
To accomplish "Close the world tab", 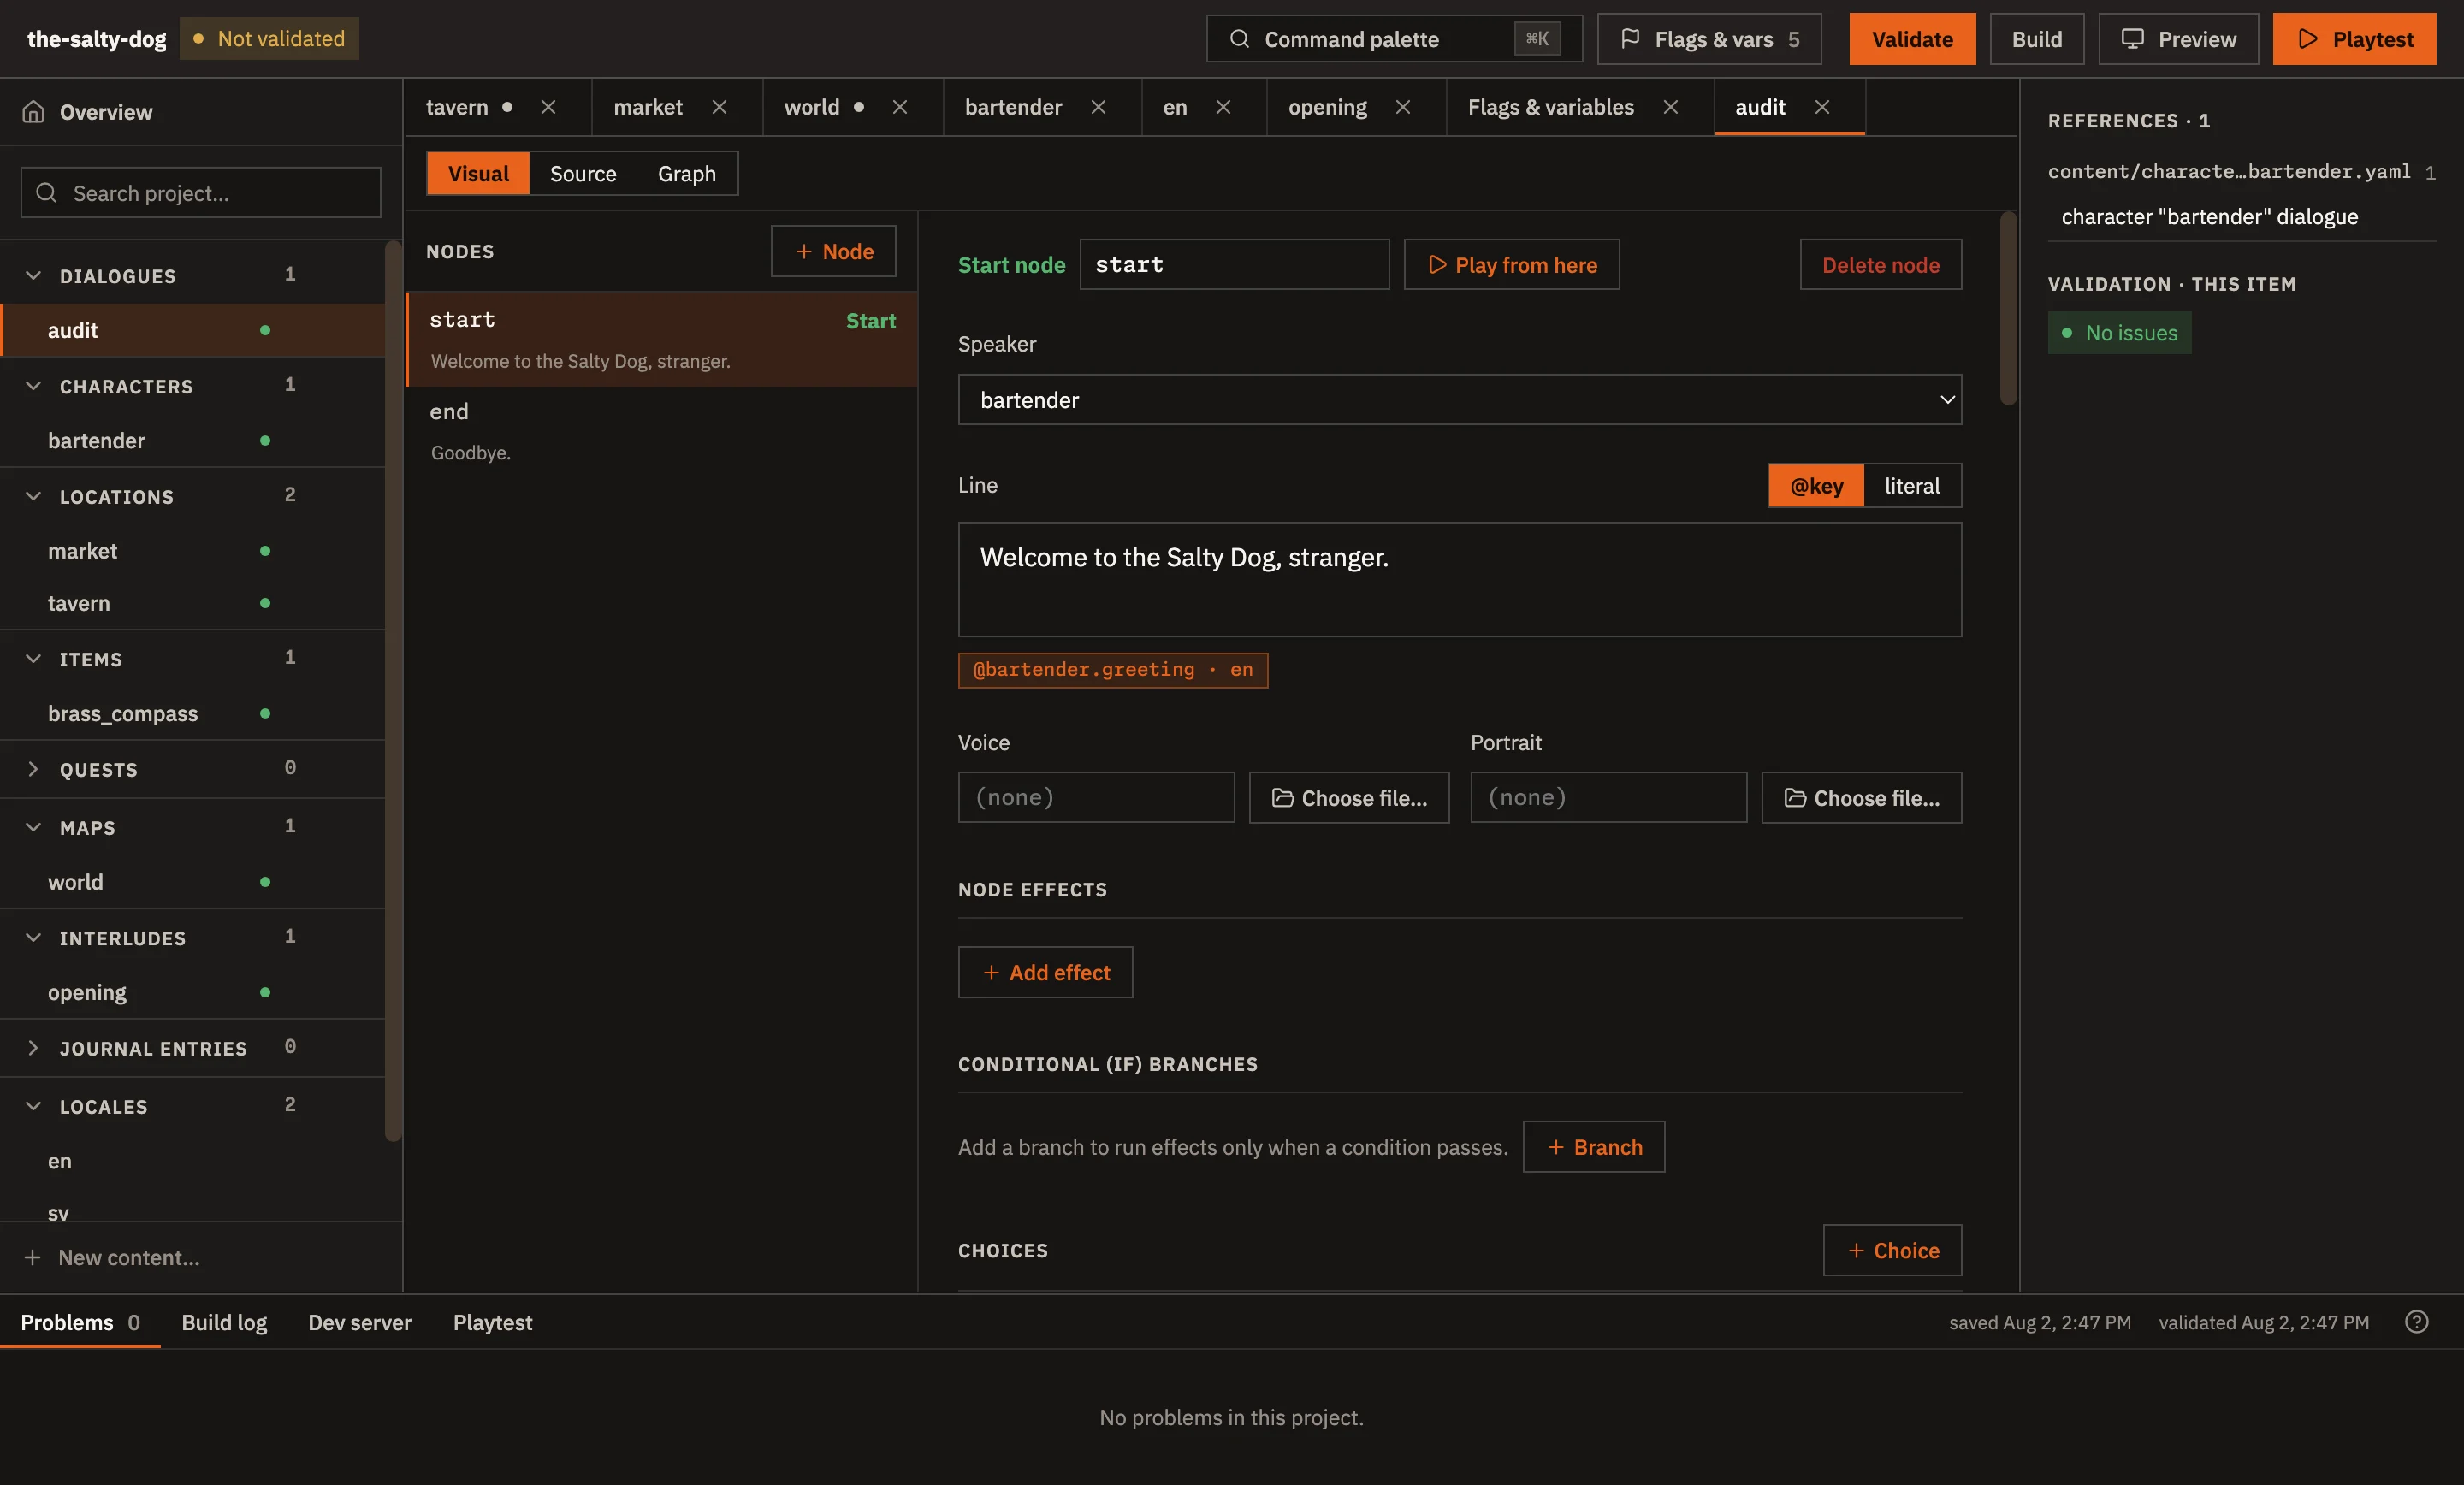I will tap(900, 107).
